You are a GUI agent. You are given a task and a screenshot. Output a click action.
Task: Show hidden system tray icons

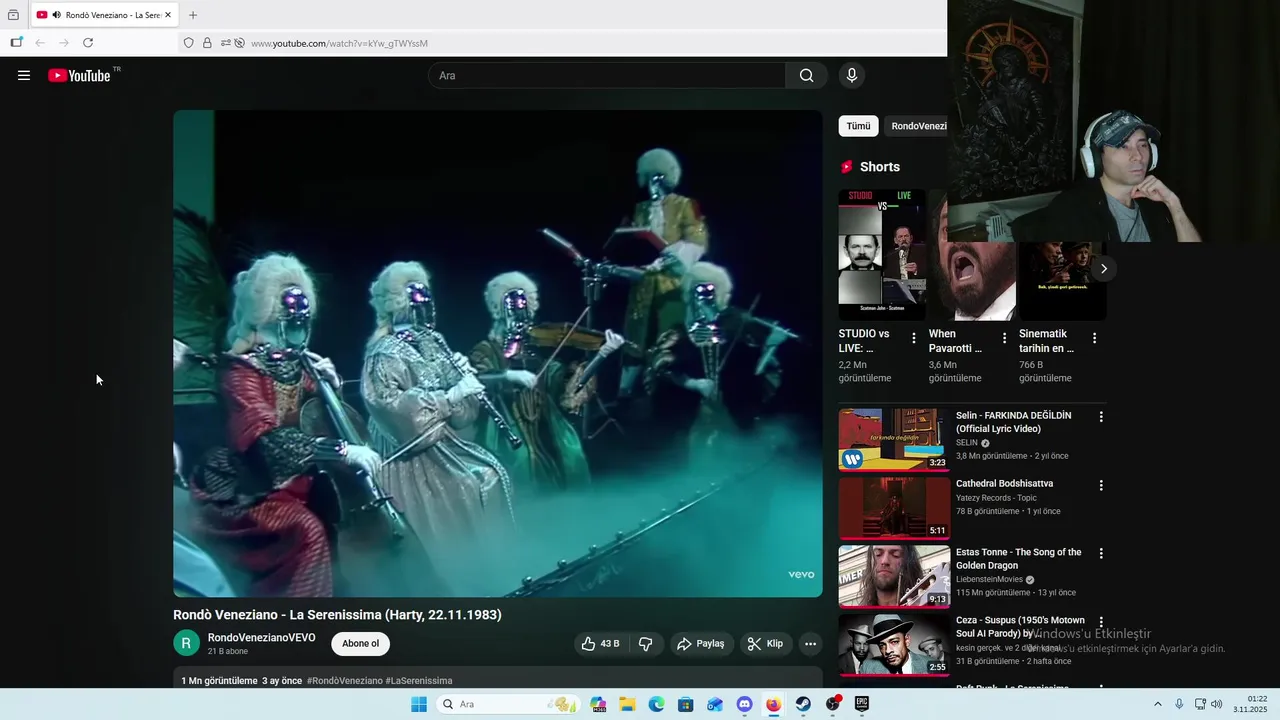click(x=1158, y=704)
